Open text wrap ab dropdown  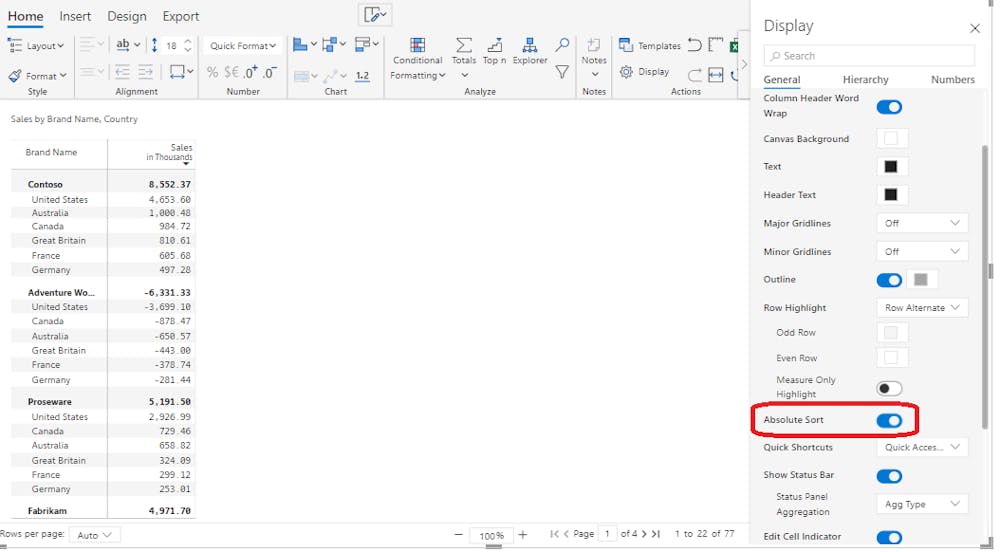[x=128, y=44]
